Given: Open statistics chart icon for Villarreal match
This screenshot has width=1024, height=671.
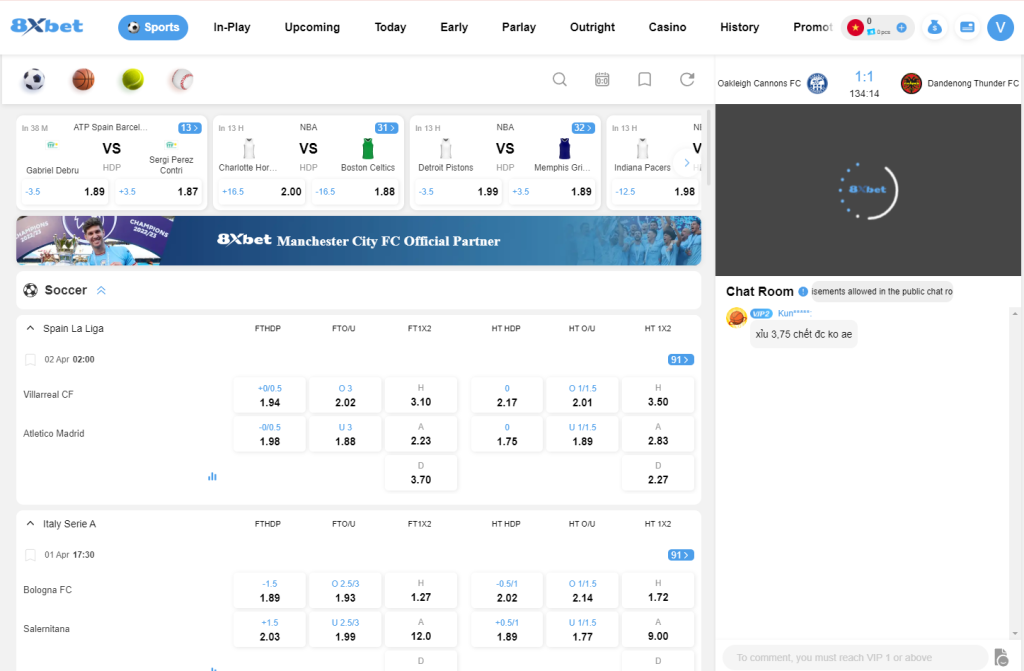Looking at the screenshot, I should click(212, 476).
